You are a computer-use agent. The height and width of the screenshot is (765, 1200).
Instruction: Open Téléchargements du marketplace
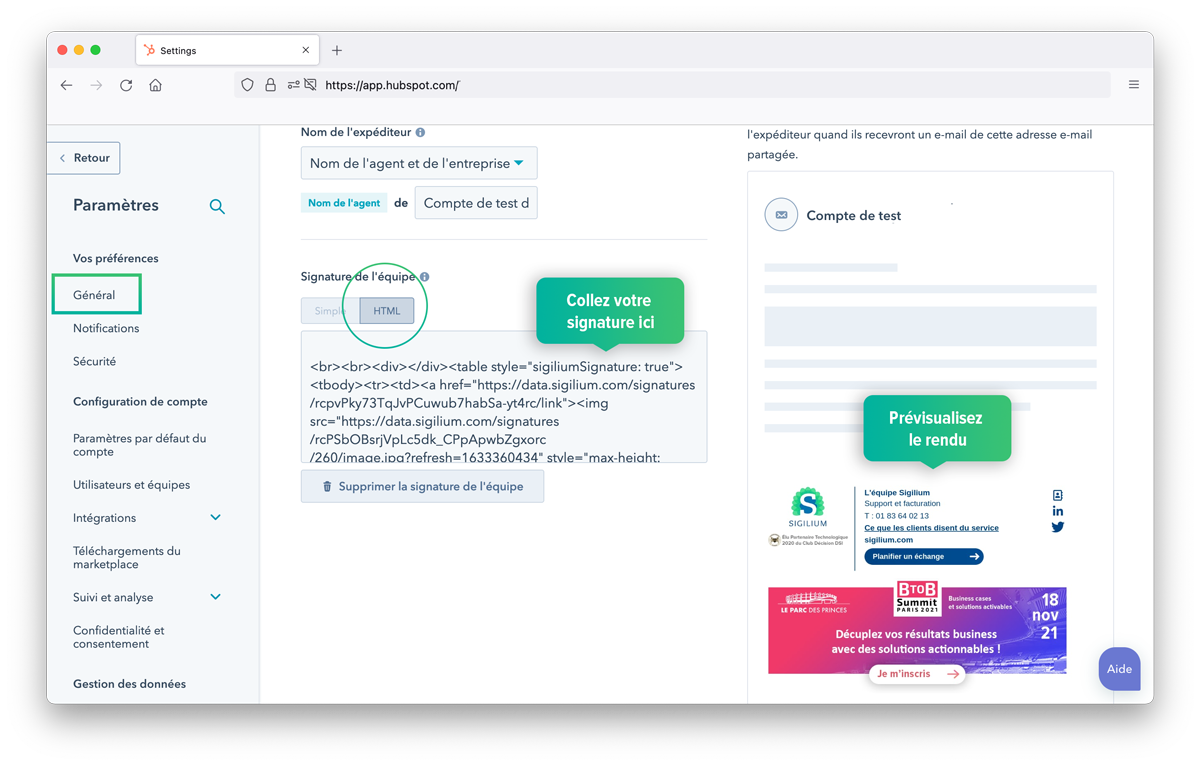click(x=127, y=558)
